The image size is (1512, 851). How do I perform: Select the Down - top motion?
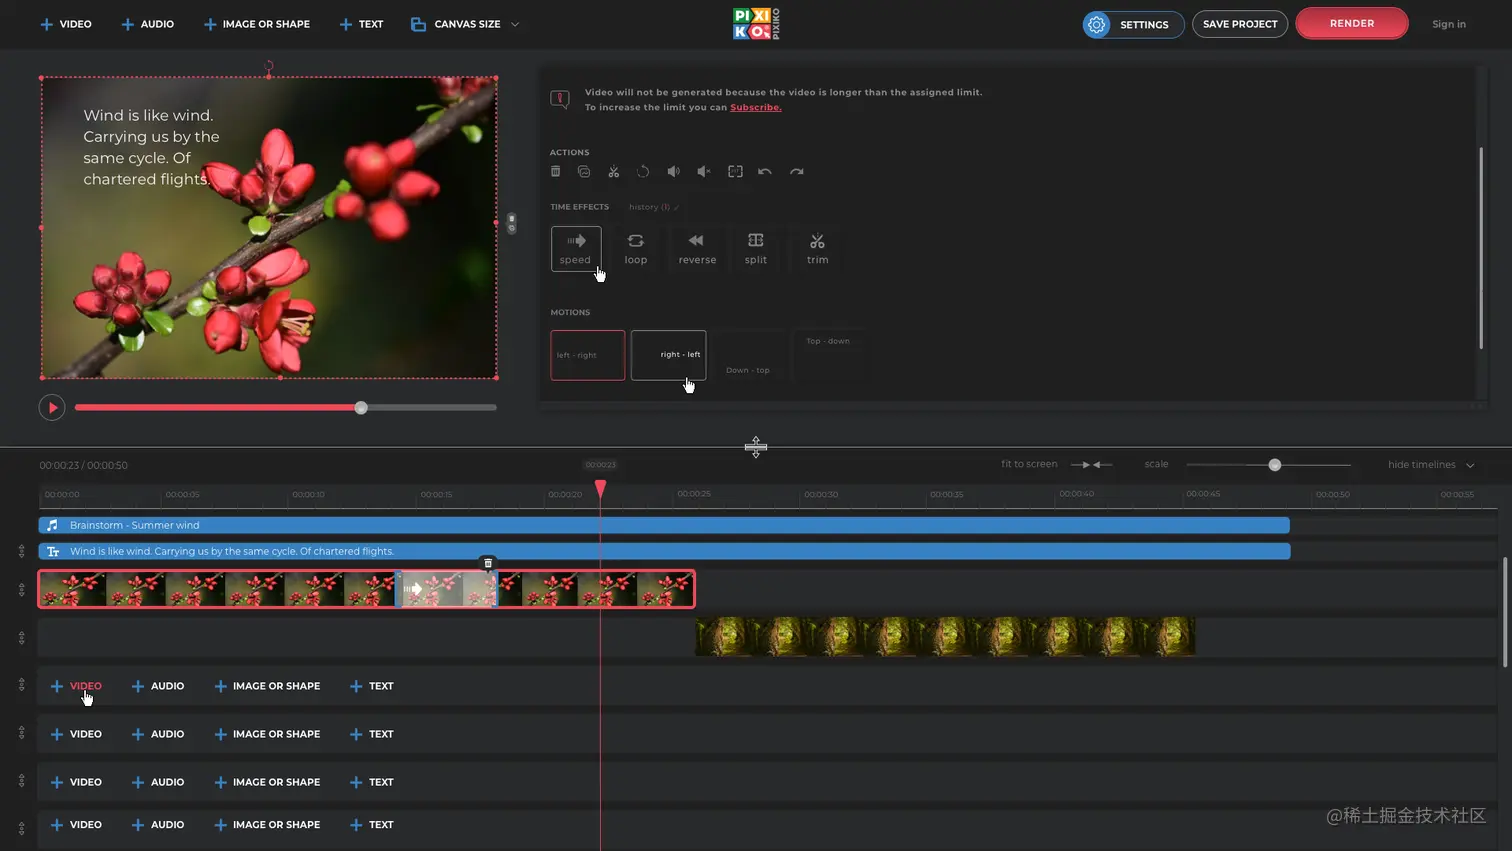point(748,355)
